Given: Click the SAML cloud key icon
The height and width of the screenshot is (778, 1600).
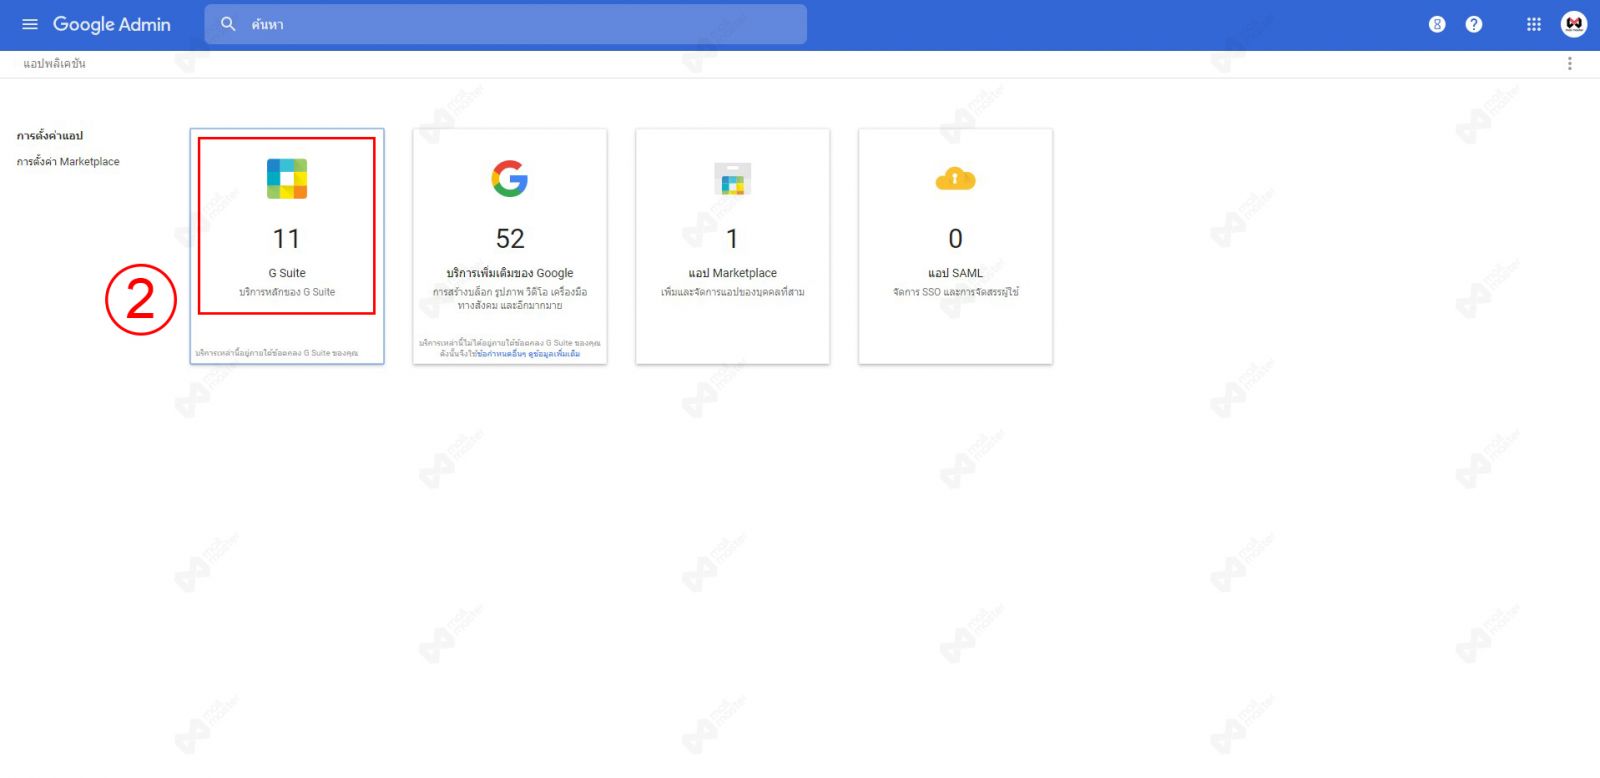Looking at the screenshot, I should [955, 179].
